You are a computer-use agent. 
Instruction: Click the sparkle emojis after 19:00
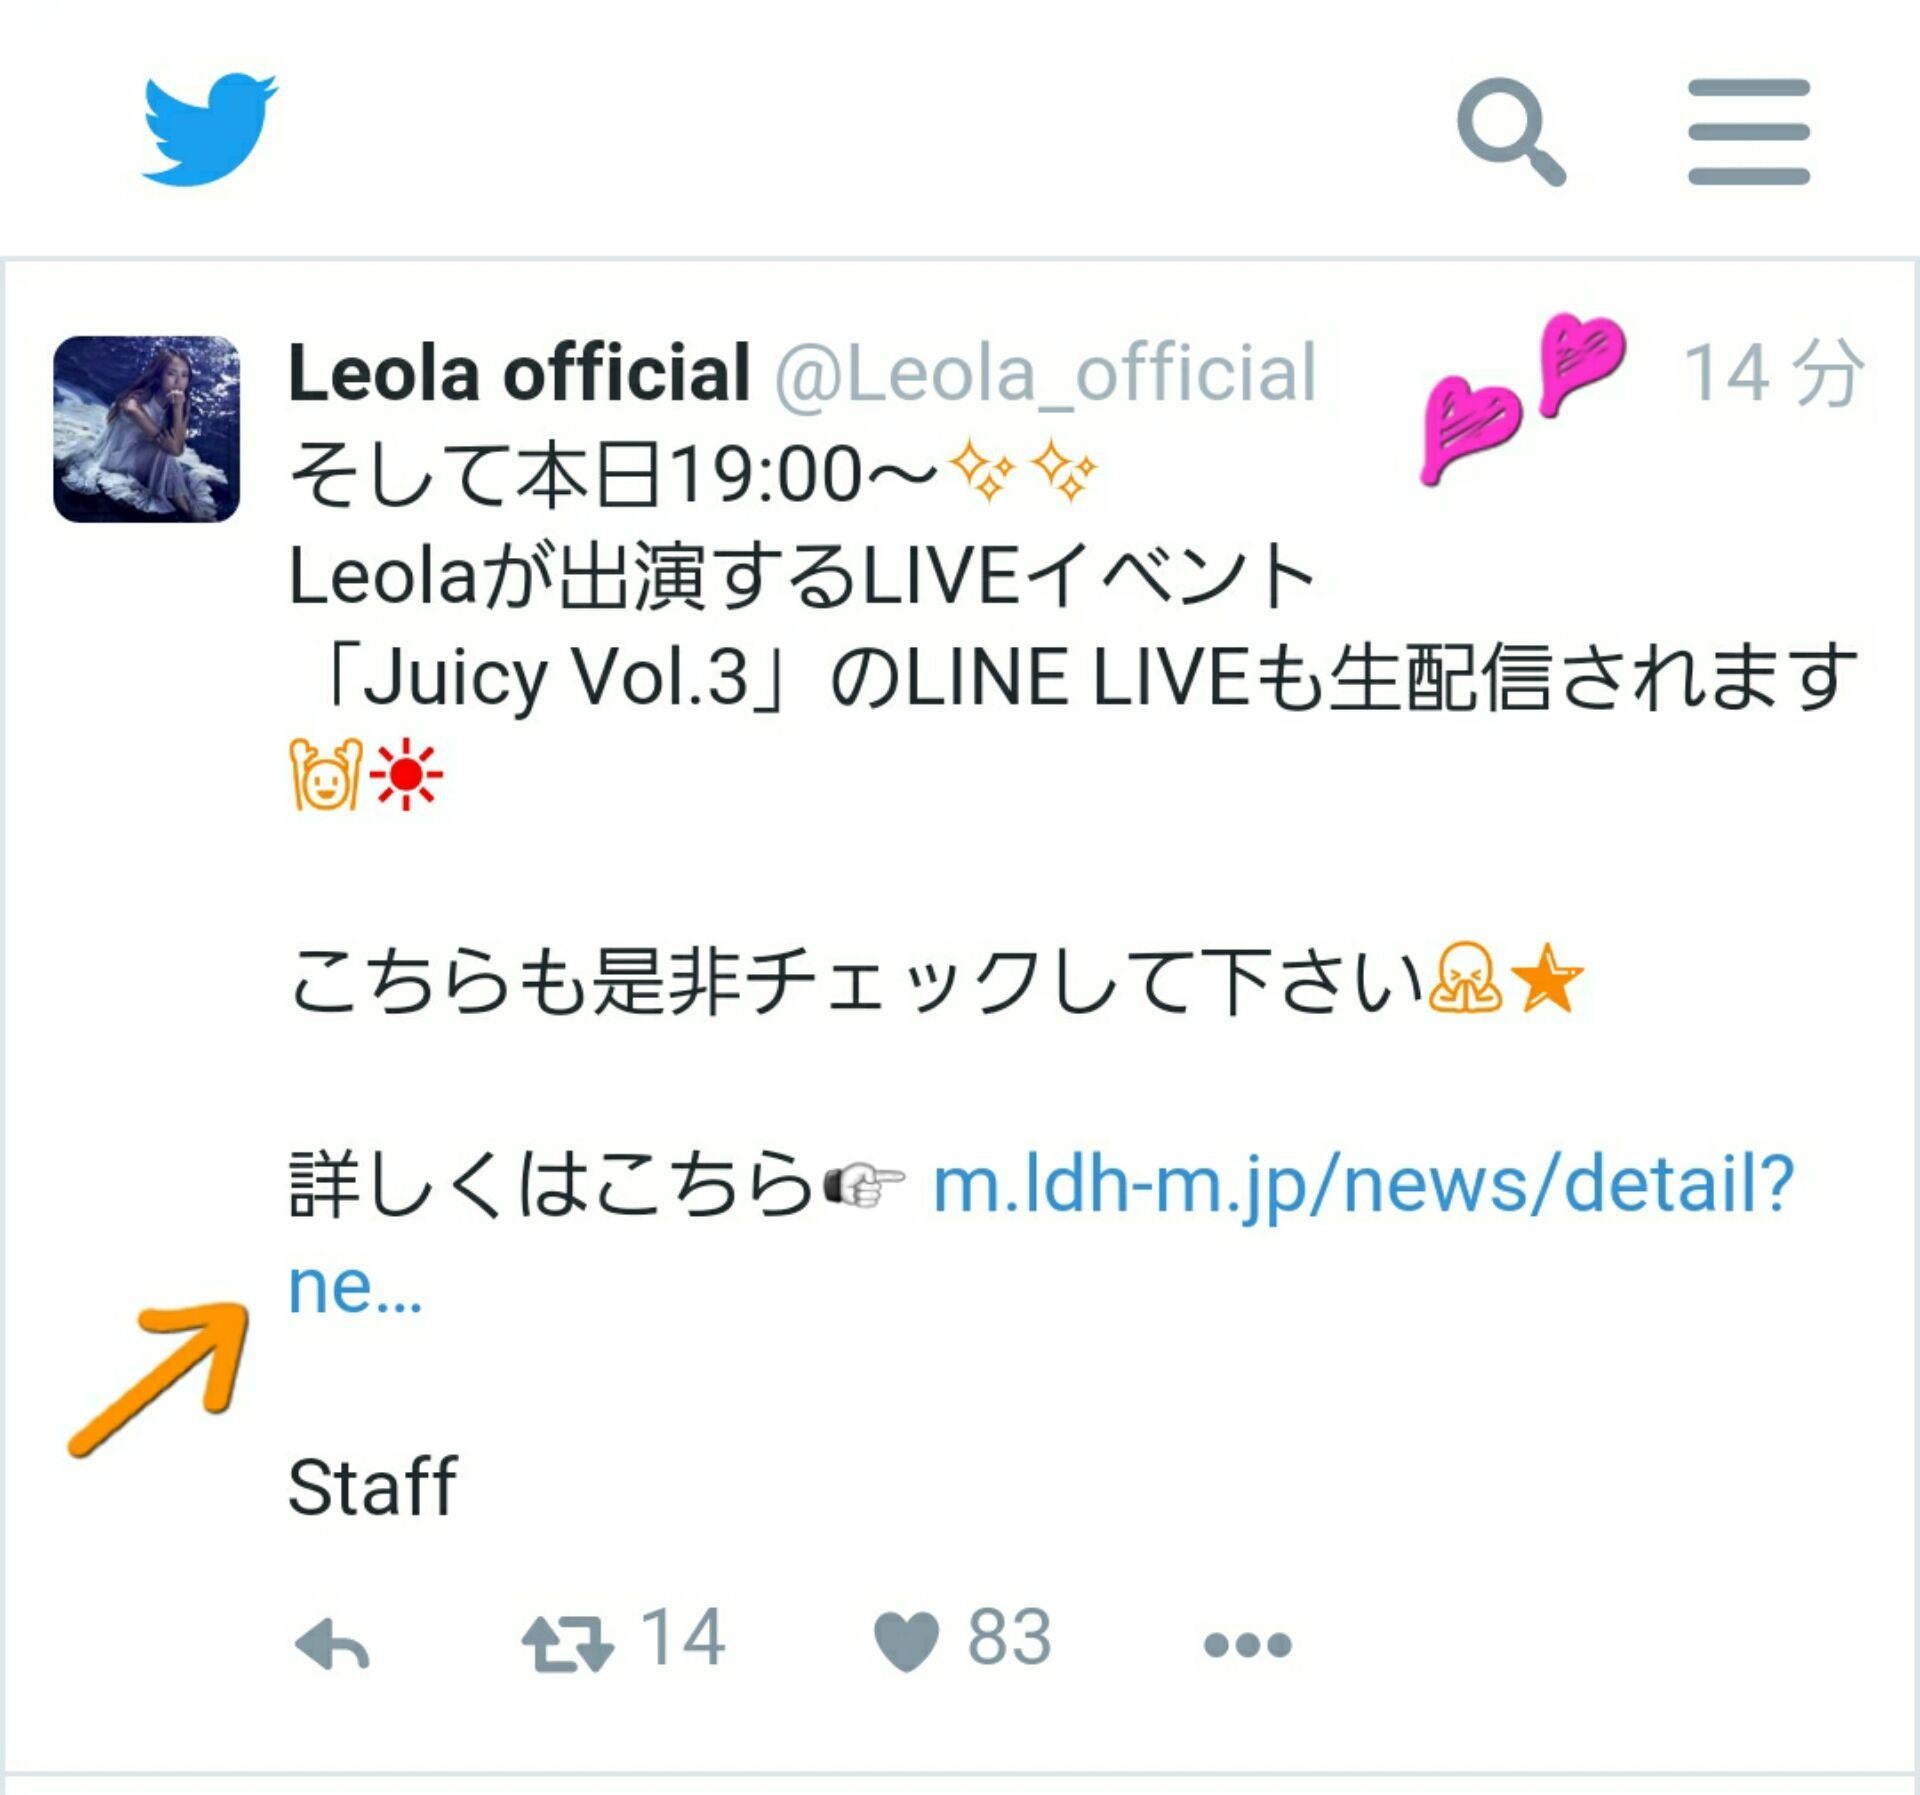click(x=1021, y=473)
